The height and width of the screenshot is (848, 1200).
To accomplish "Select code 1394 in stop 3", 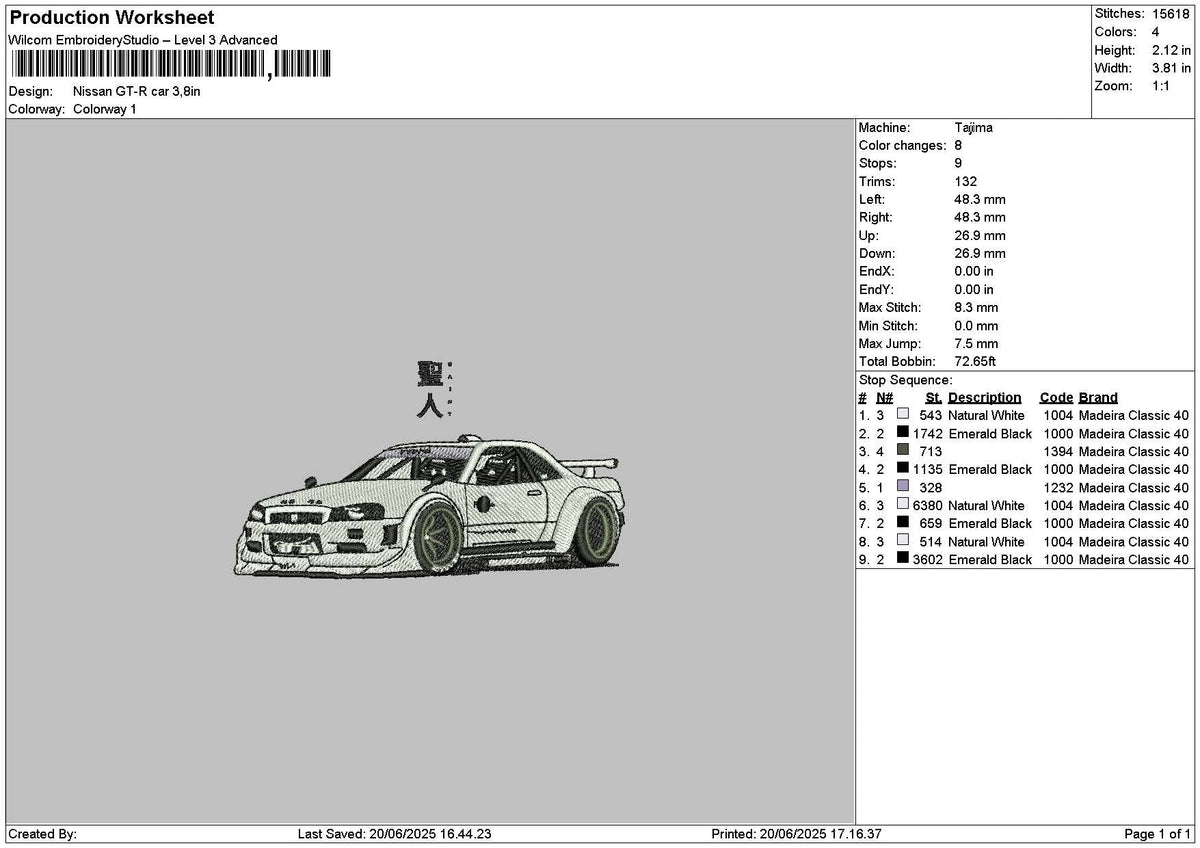I will tap(1058, 452).
